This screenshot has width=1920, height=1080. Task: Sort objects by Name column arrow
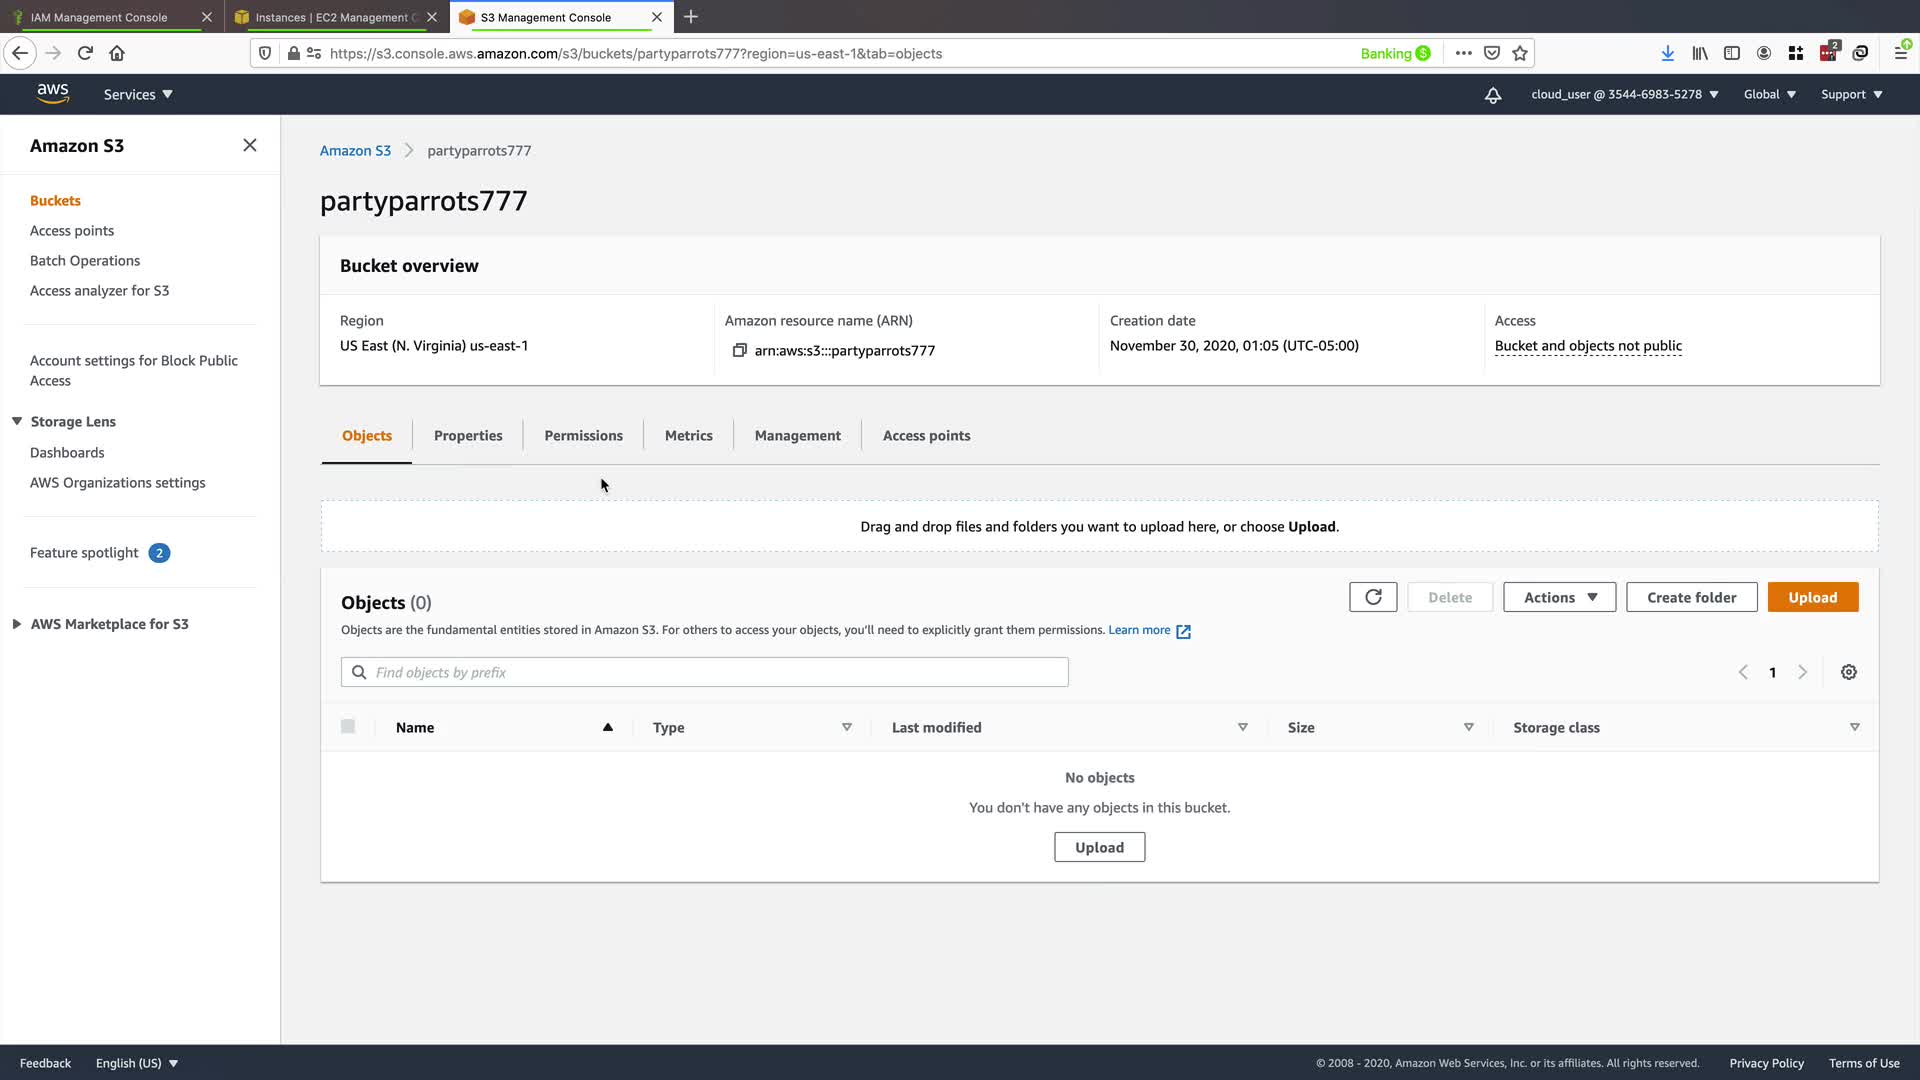(x=607, y=727)
